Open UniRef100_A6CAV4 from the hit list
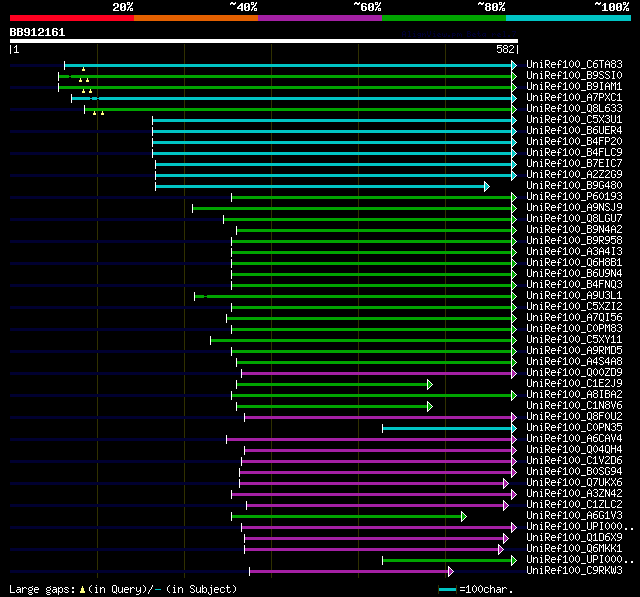 coord(574,439)
